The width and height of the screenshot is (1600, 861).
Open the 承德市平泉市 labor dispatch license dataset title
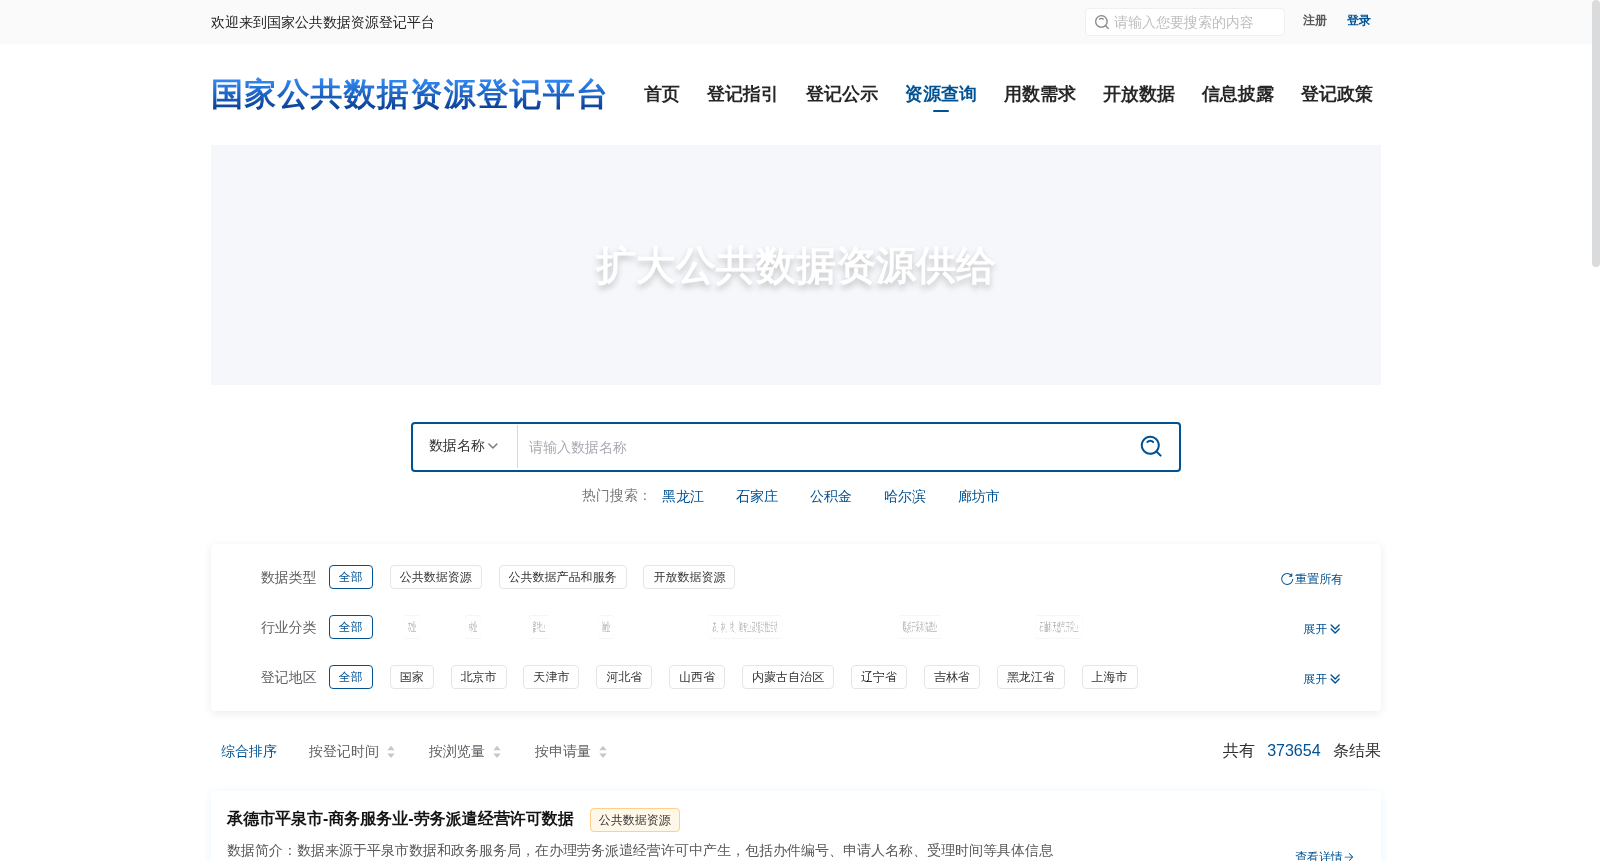[x=400, y=819]
